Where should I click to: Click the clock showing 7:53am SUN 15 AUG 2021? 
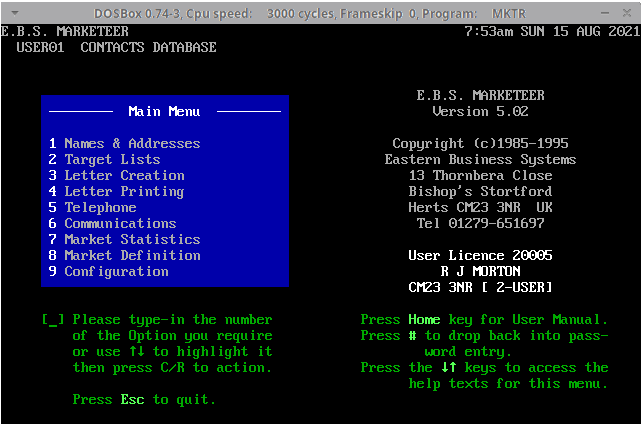(552, 31)
